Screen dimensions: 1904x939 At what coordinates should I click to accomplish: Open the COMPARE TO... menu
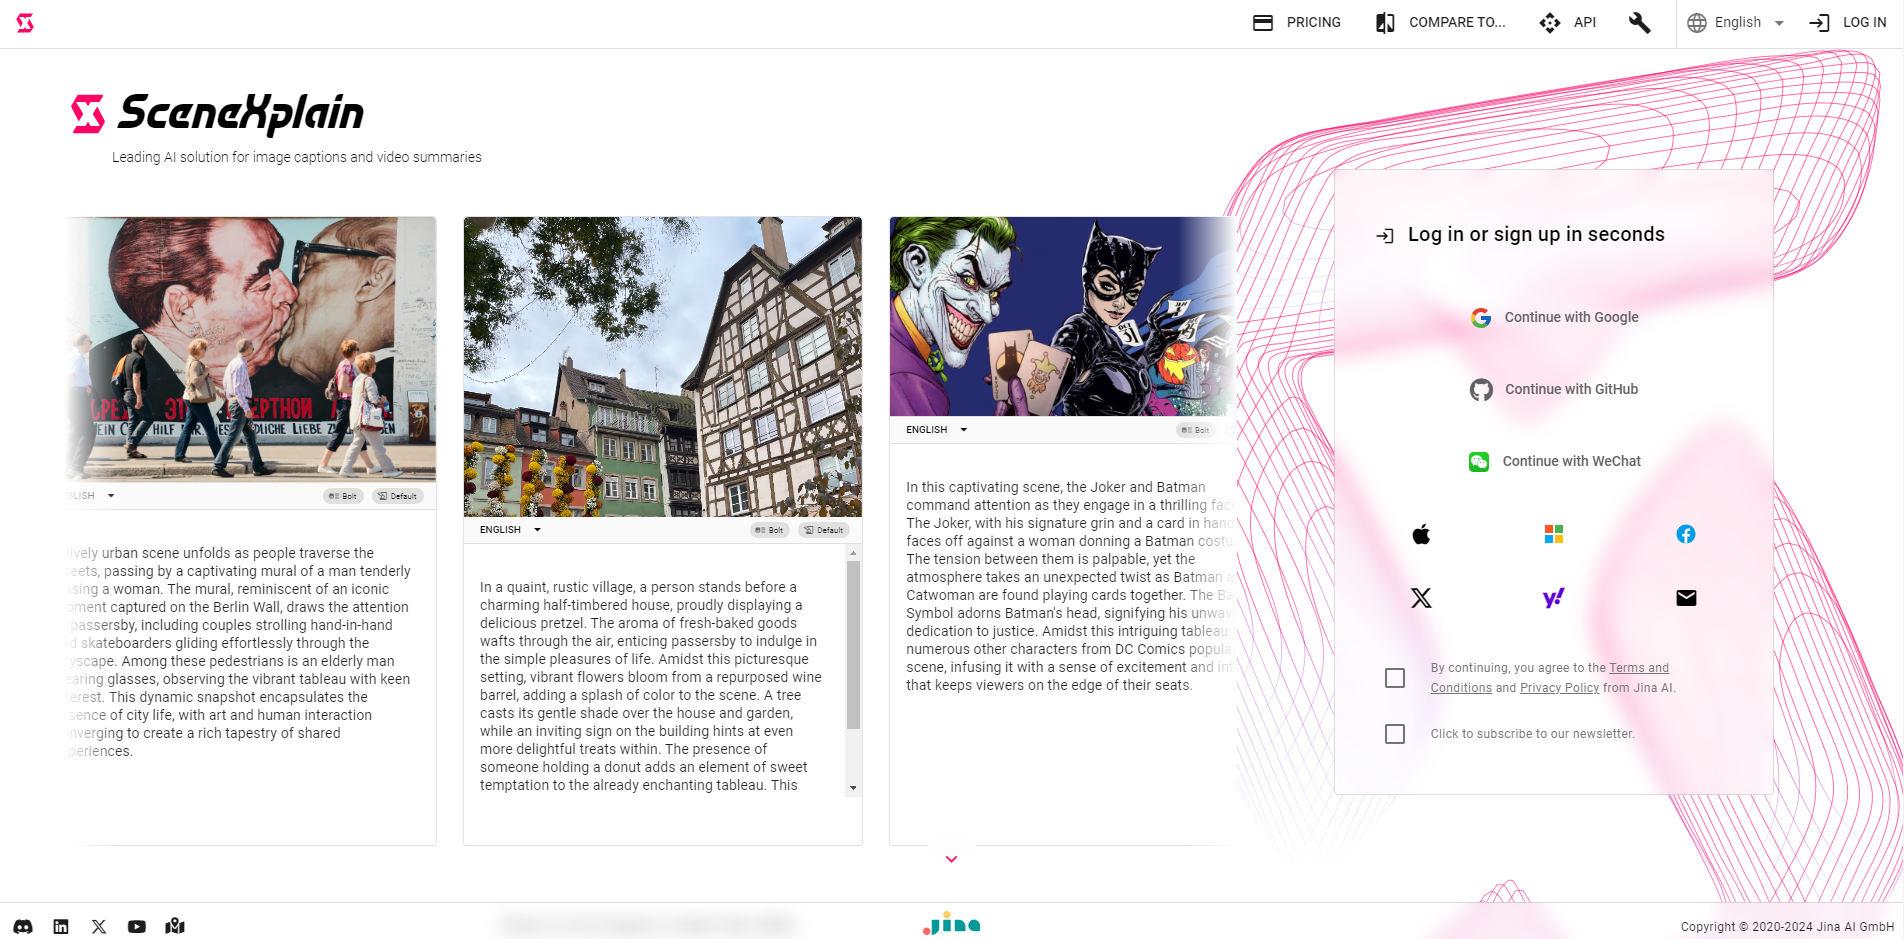[1440, 23]
